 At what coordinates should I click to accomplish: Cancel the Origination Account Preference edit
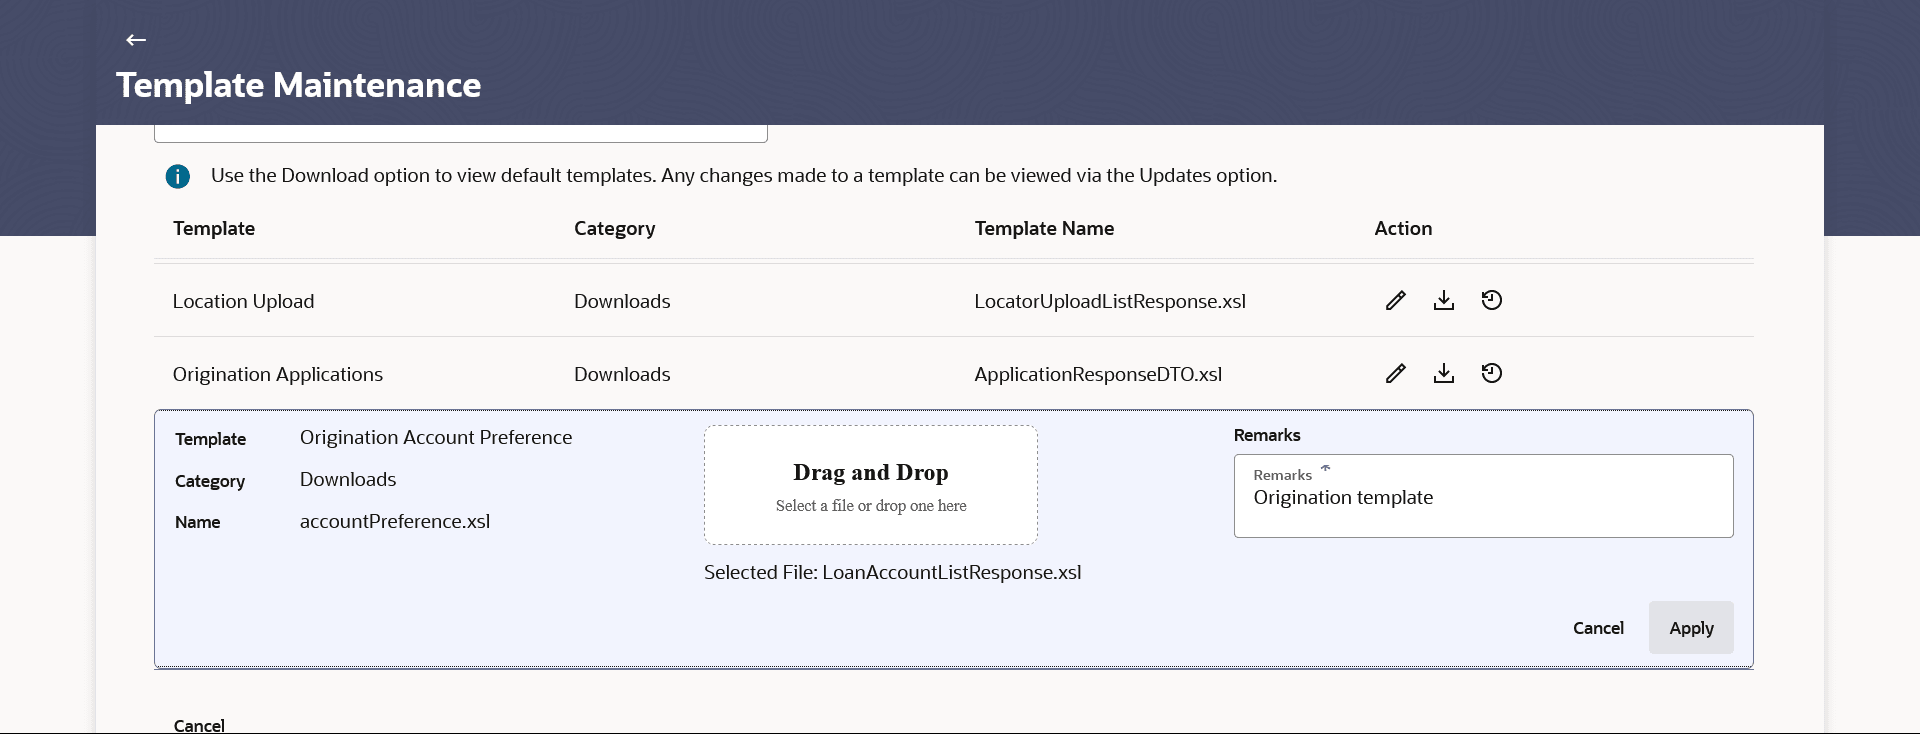(1598, 628)
